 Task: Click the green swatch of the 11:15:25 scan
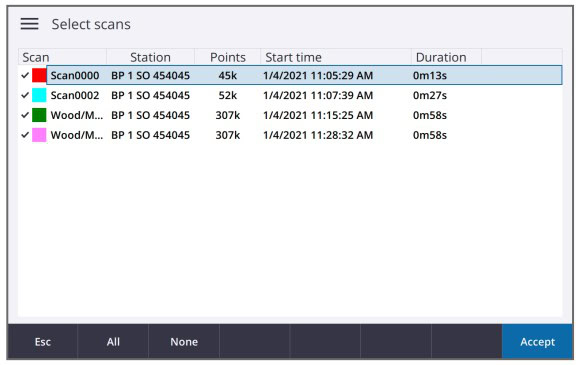coord(39,115)
